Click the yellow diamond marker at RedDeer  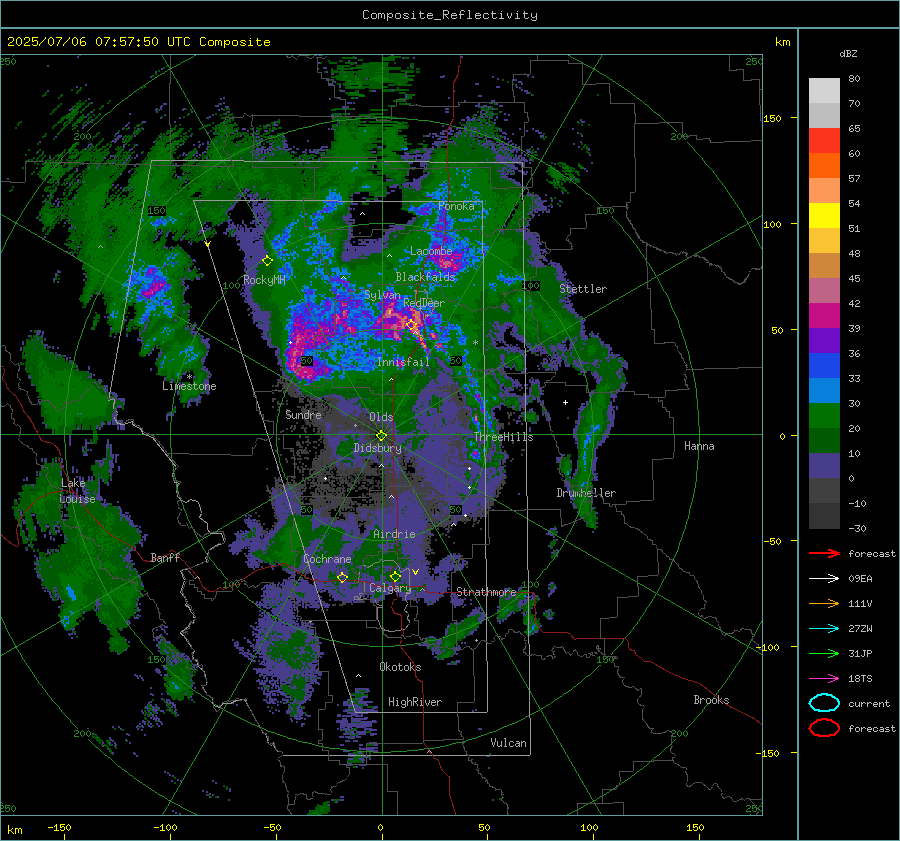(411, 325)
